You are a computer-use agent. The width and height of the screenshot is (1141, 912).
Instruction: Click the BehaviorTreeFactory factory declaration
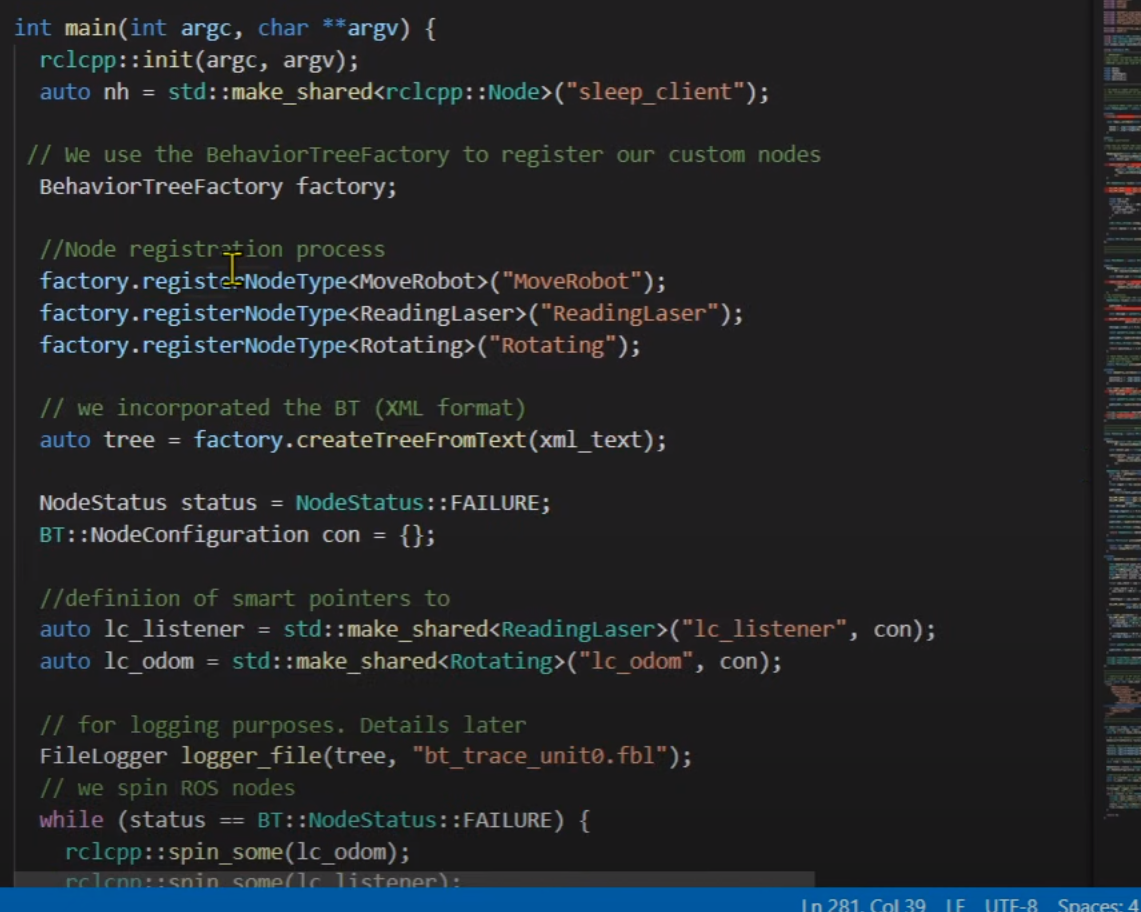coord(217,187)
